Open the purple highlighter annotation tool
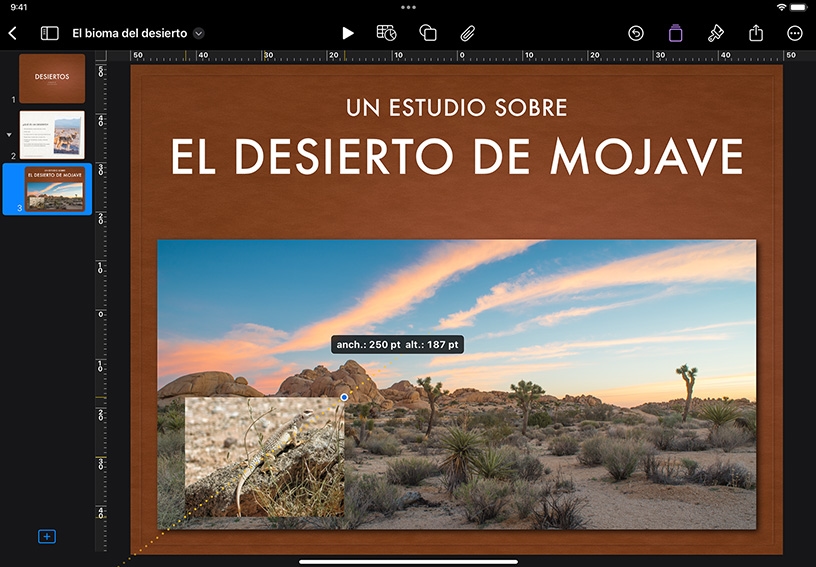816x567 pixels. (x=675, y=33)
